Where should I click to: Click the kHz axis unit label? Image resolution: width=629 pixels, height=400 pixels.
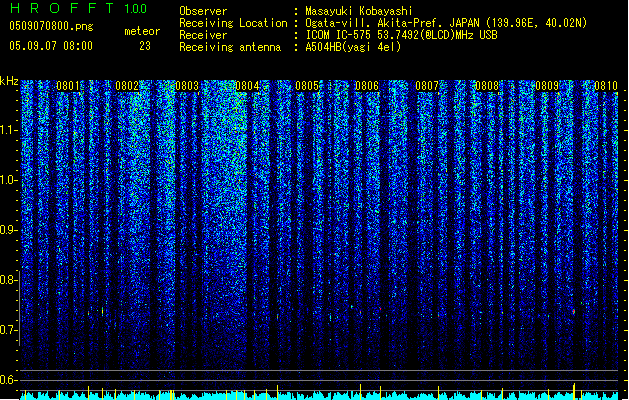pyautogui.click(x=9, y=81)
